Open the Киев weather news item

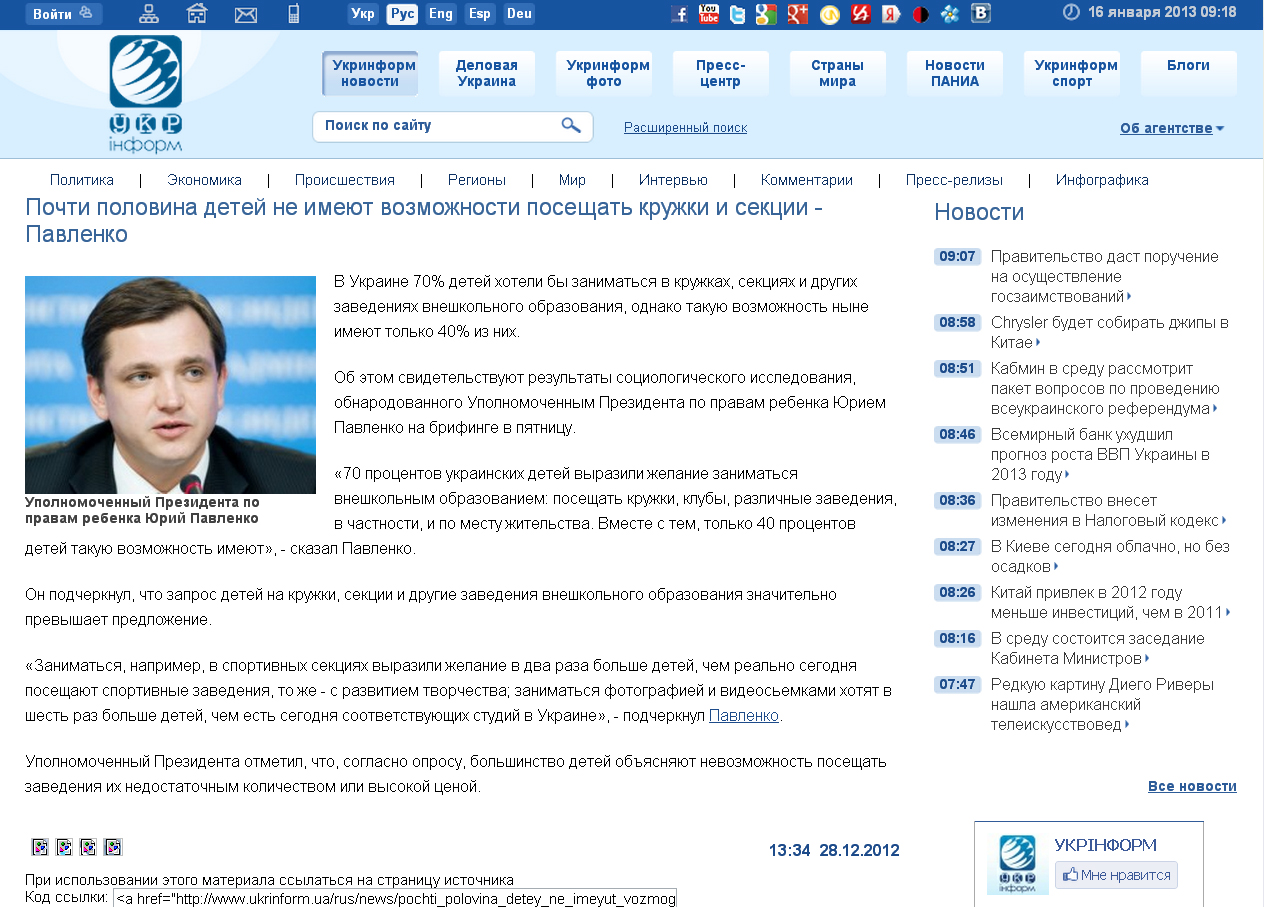pyautogui.click(x=1110, y=556)
